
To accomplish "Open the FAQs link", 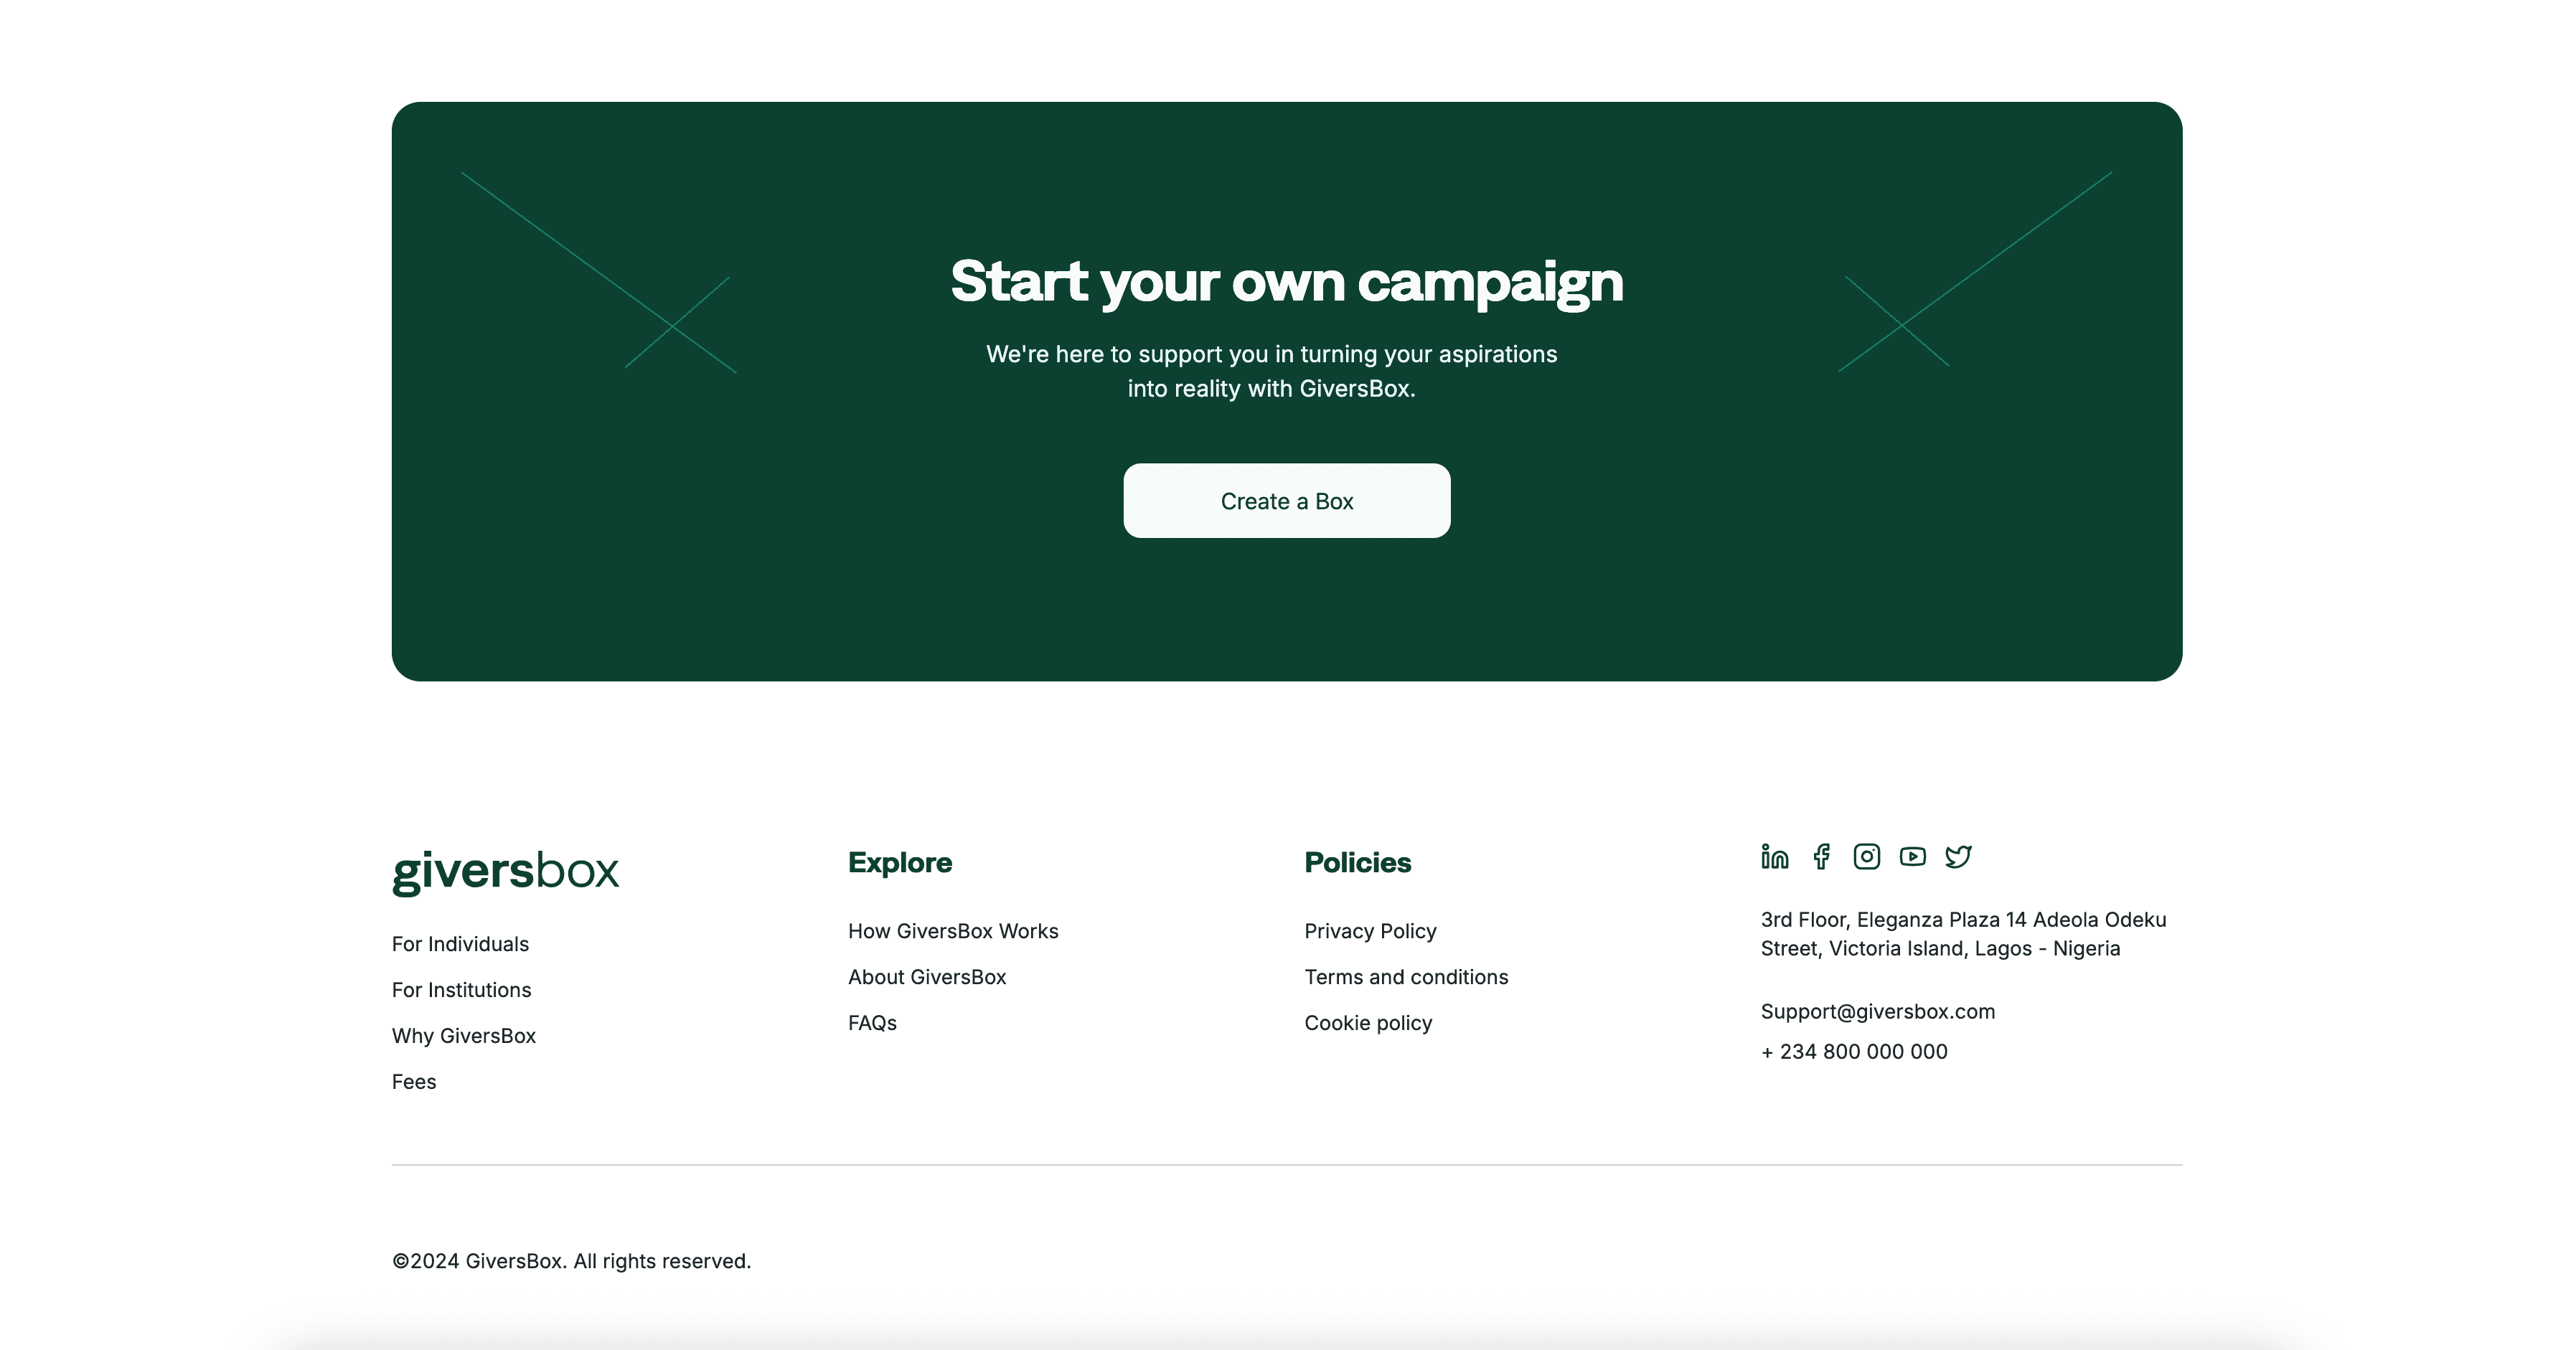I will [872, 1023].
